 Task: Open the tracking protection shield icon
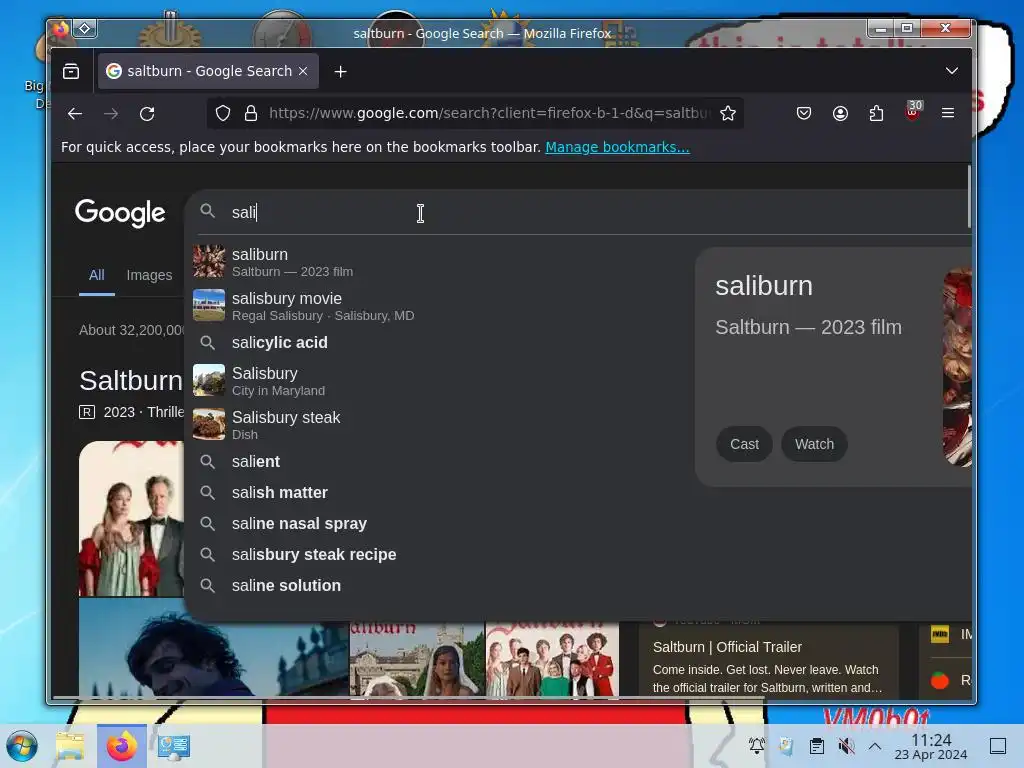(x=223, y=114)
